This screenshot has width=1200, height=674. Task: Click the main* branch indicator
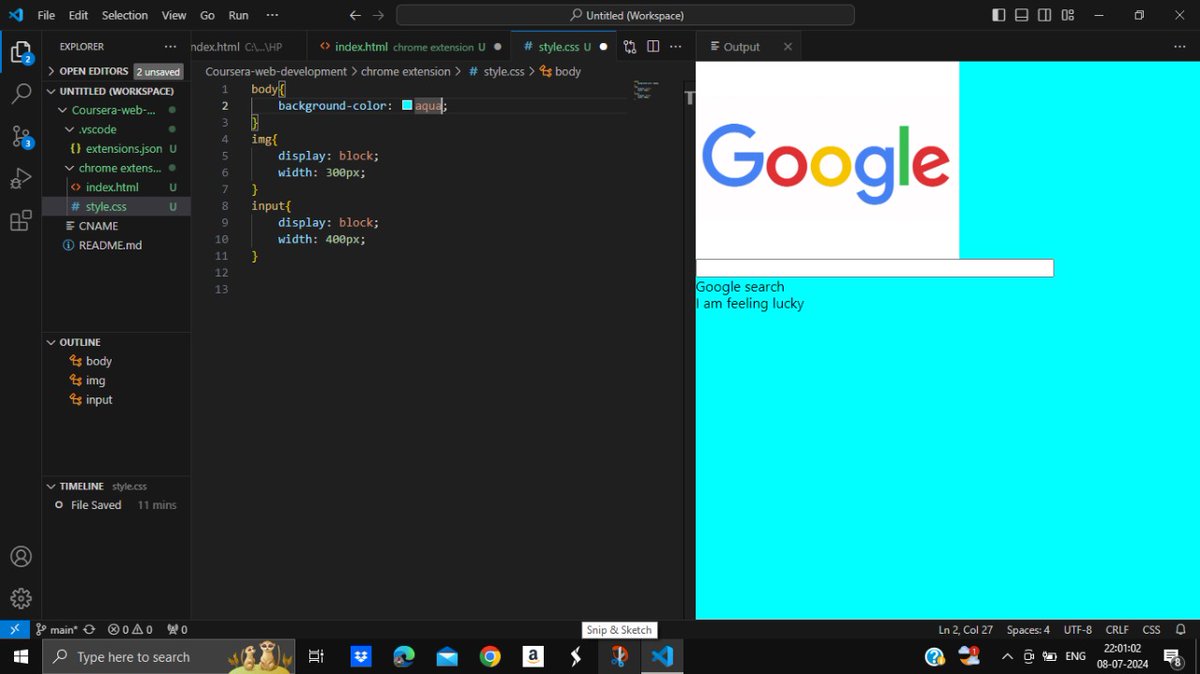56,630
